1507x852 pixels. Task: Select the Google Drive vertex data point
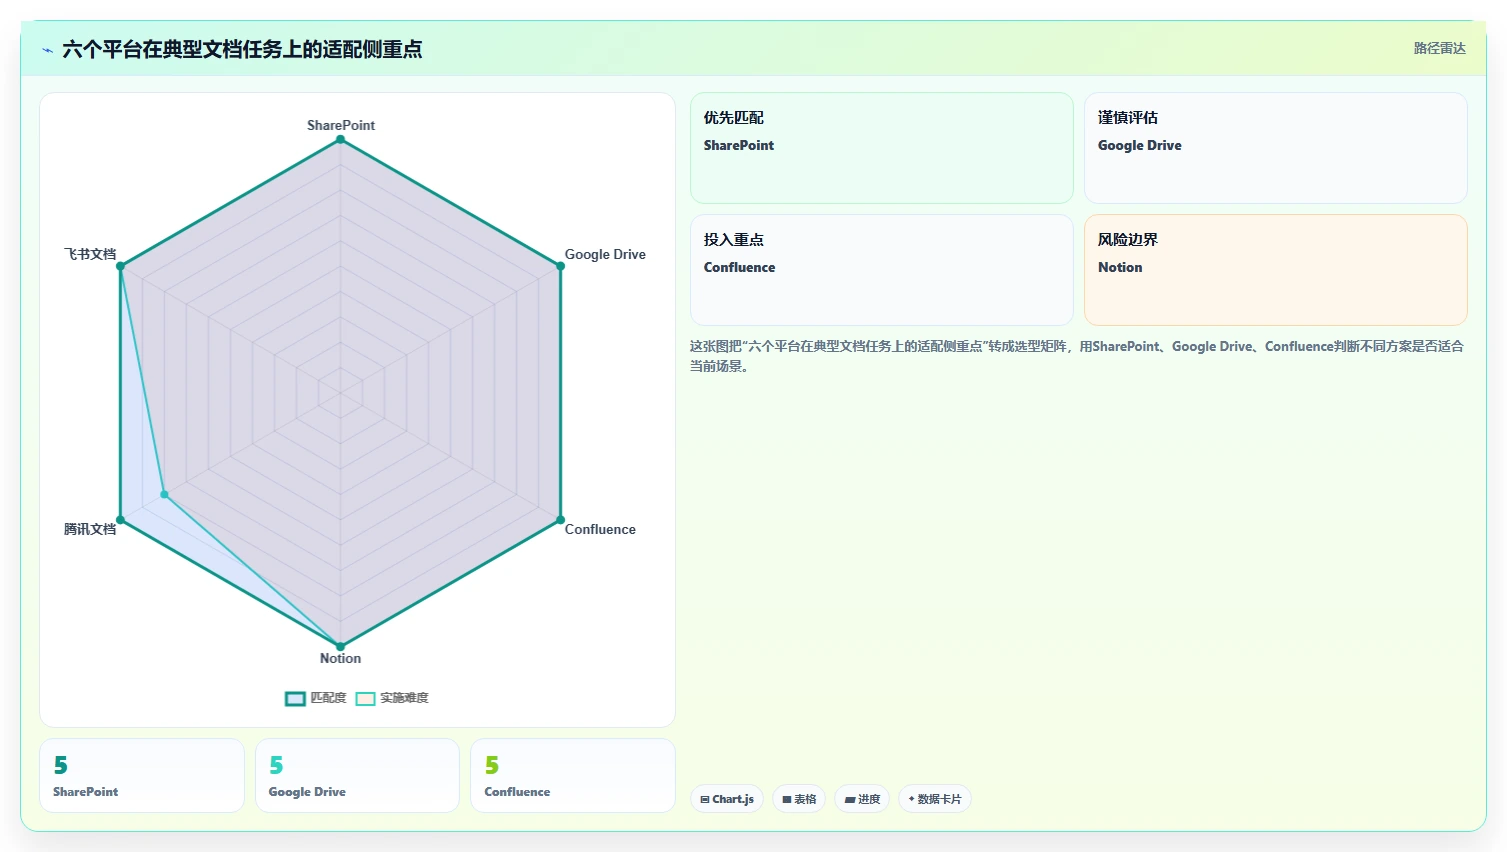560,266
